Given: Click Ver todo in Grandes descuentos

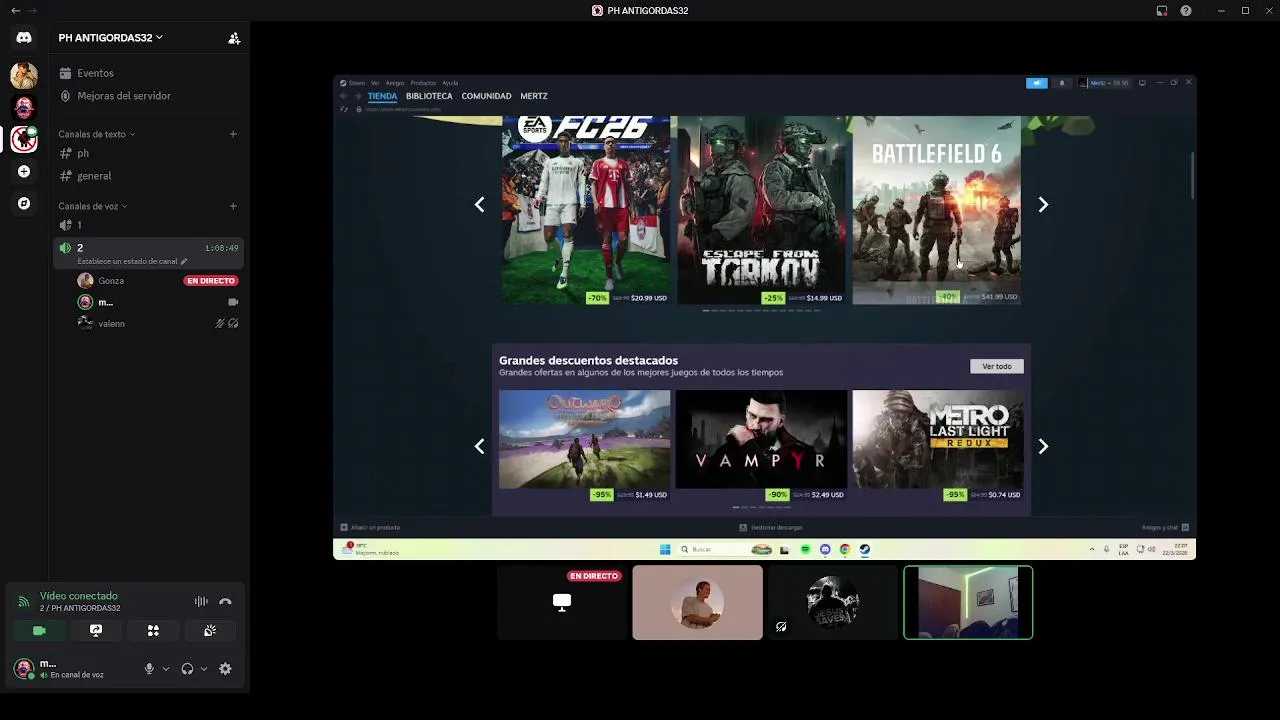Looking at the screenshot, I should click(997, 366).
